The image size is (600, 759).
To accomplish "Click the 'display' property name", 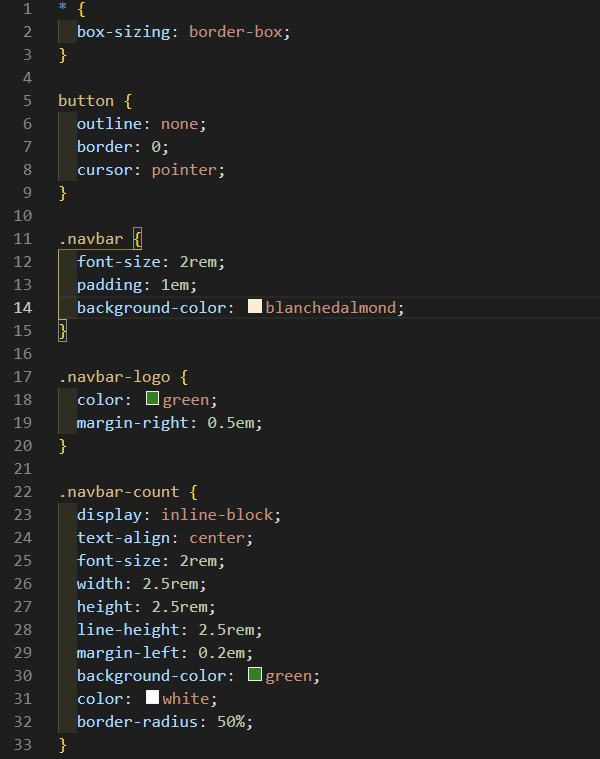I will 109,515.
